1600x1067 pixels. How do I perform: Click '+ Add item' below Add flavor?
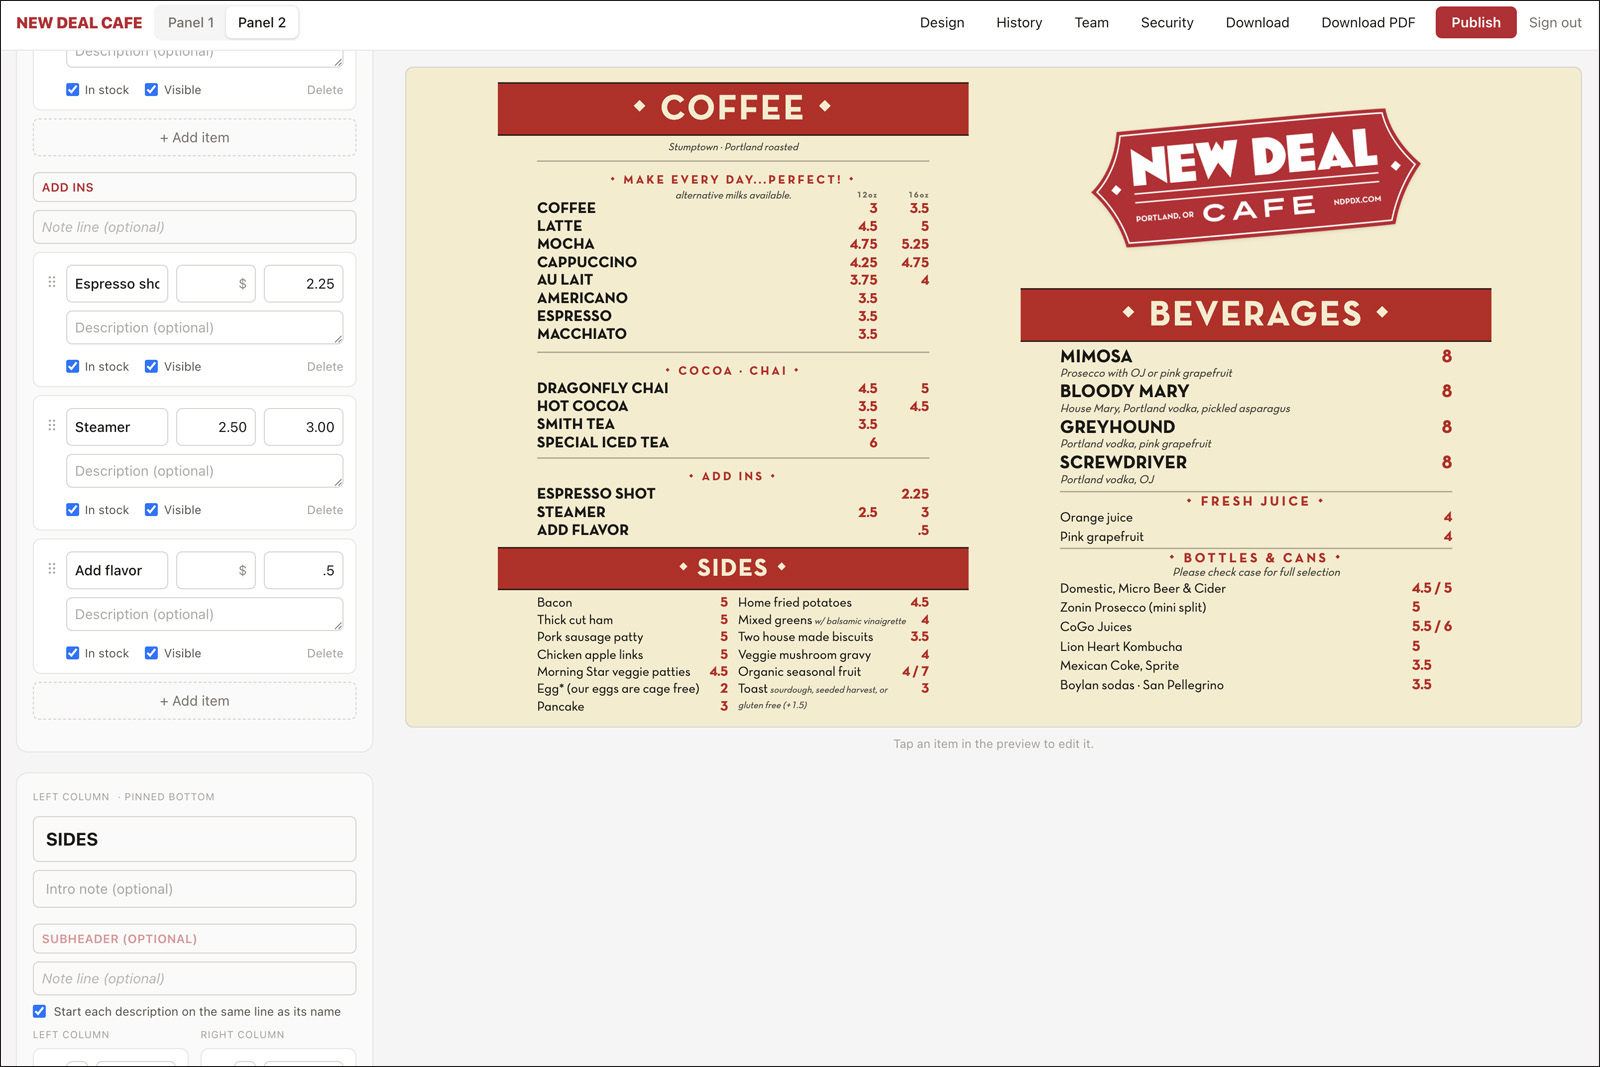click(195, 701)
